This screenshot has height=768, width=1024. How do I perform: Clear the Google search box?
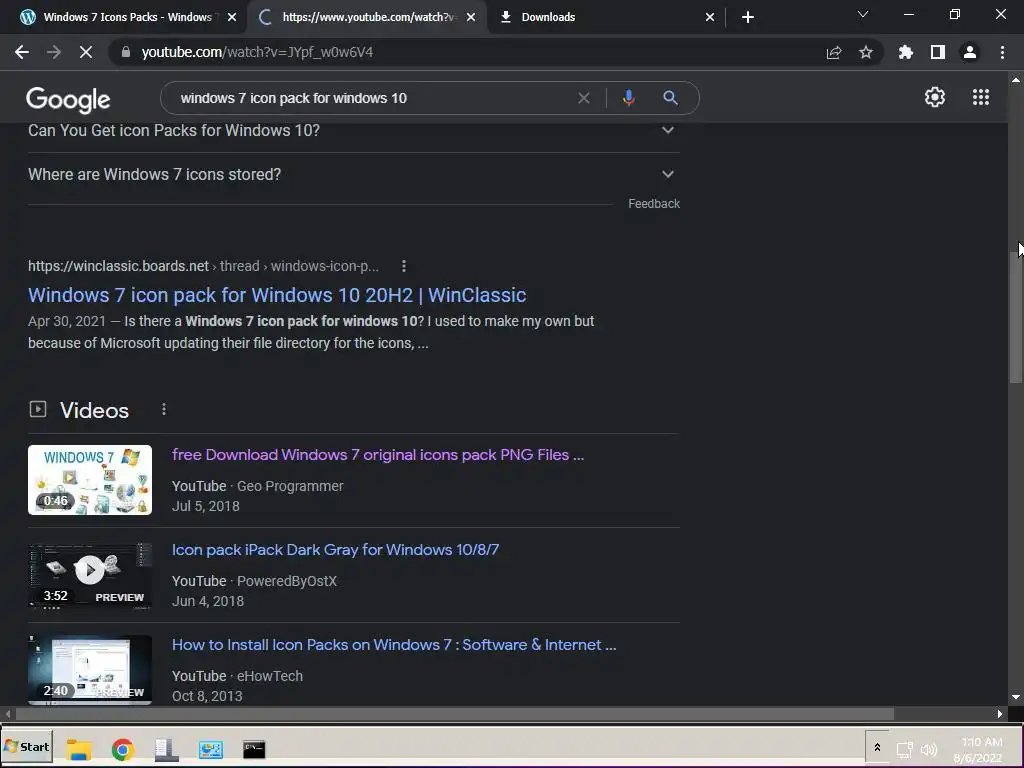(584, 98)
